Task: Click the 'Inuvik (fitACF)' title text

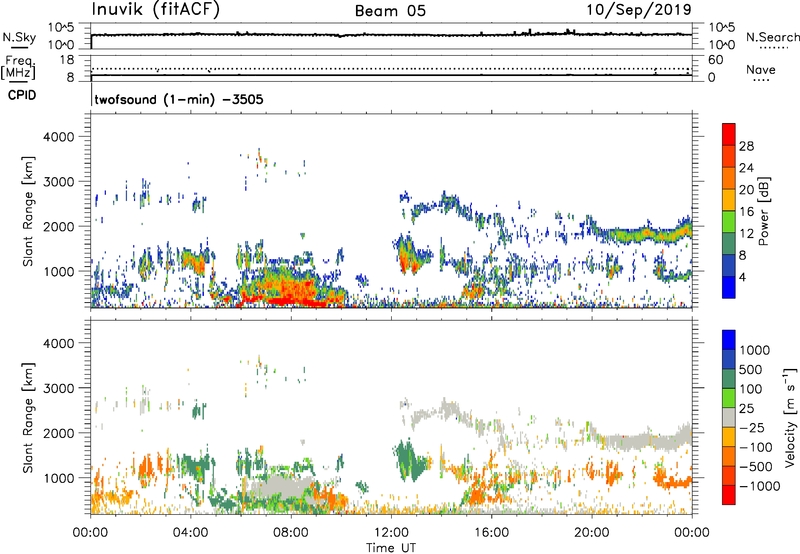Action: point(156,10)
